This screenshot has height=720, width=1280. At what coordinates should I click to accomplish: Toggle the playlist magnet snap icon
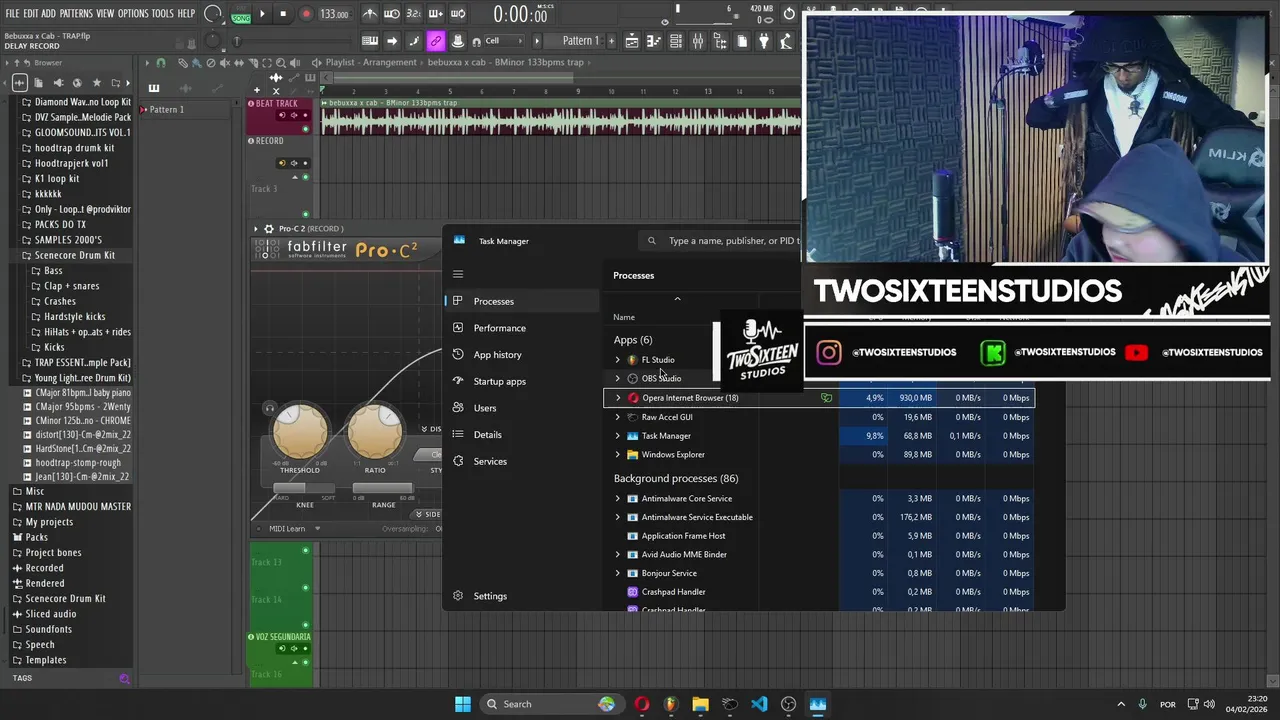pyautogui.click(x=160, y=62)
